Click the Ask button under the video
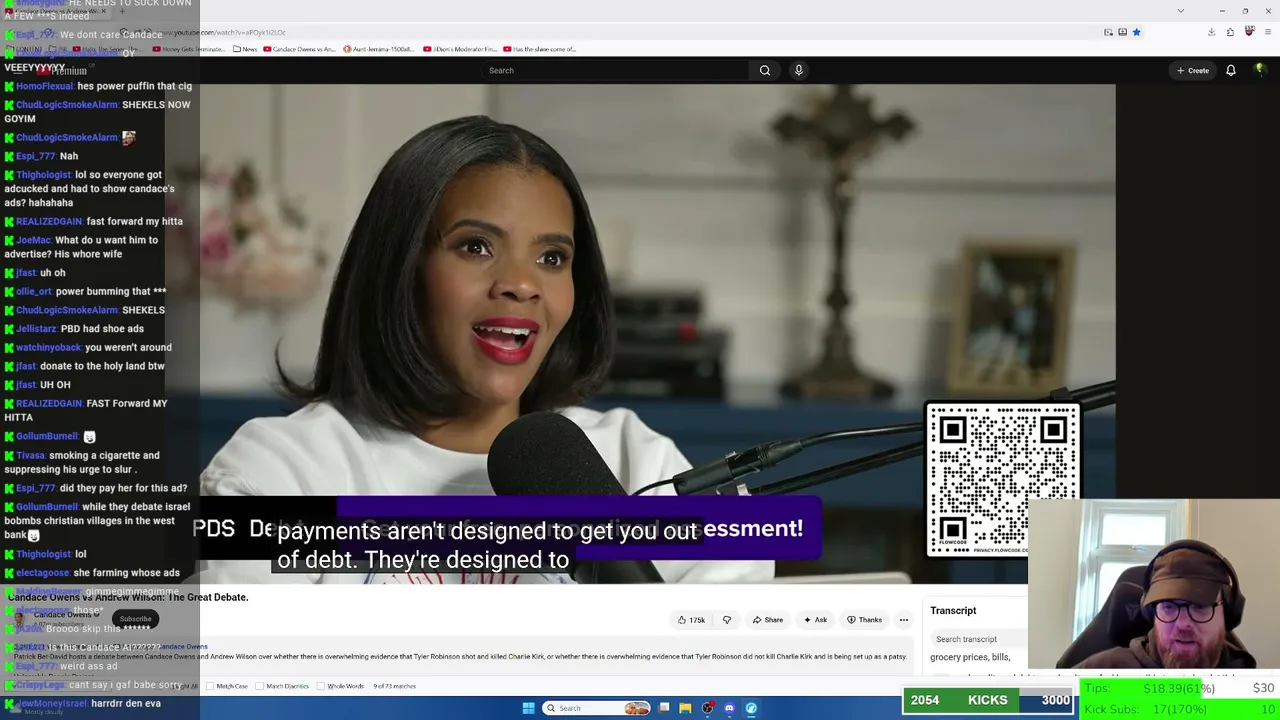Image resolution: width=1280 pixels, height=720 pixels. click(815, 620)
